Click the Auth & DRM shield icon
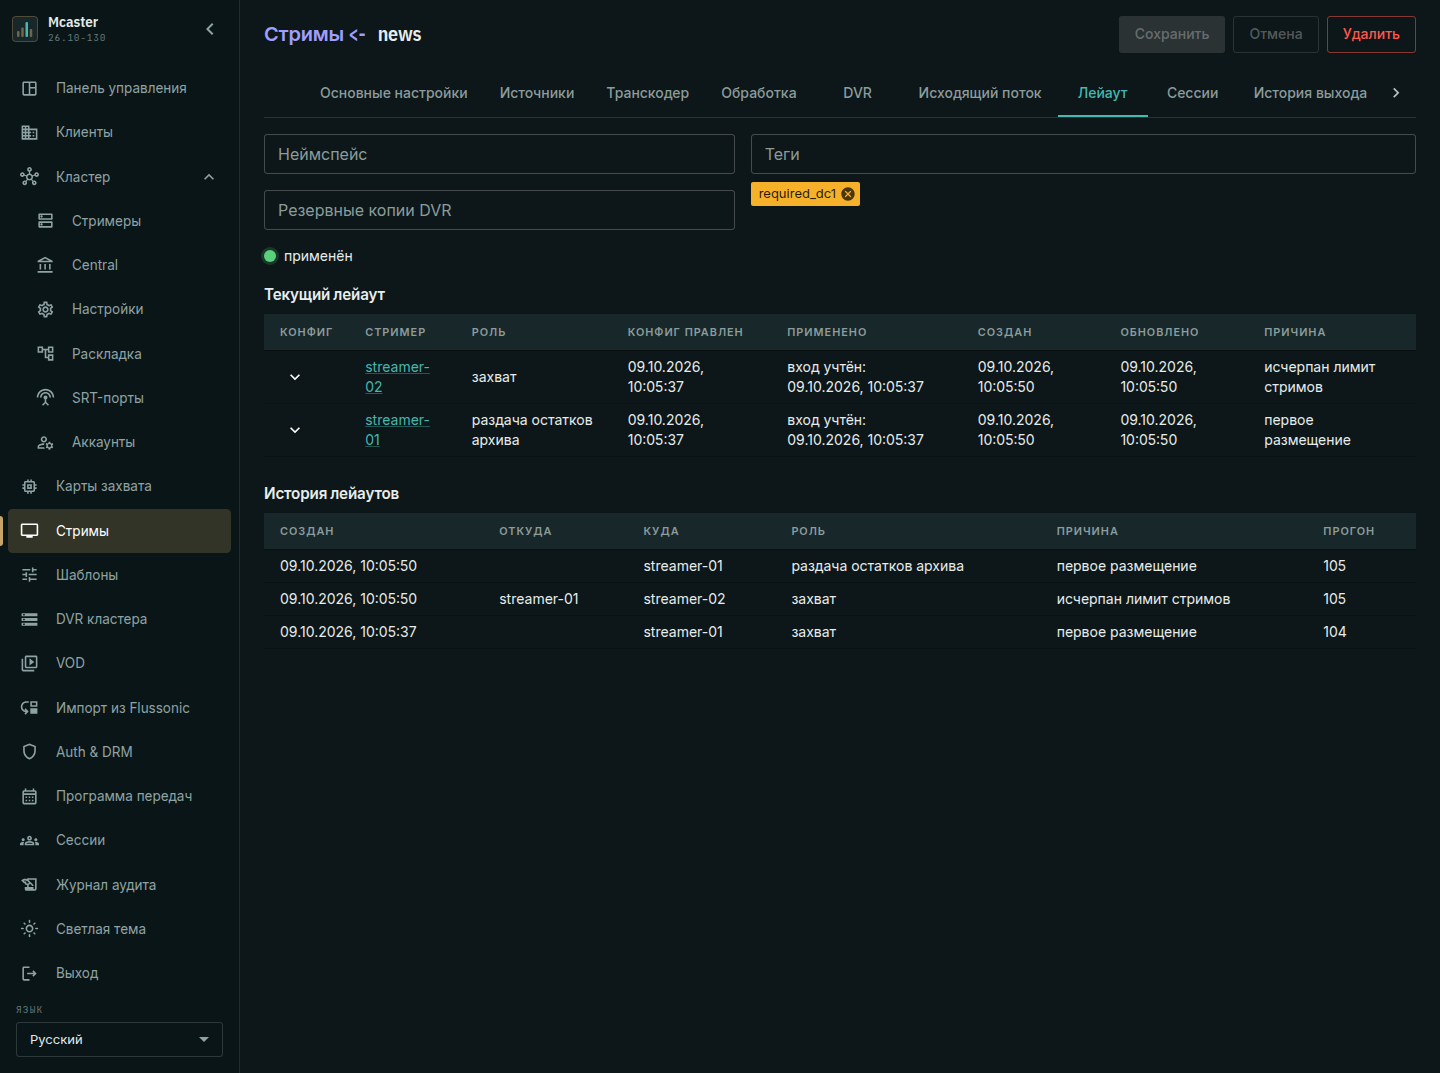 (x=30, y=752)
